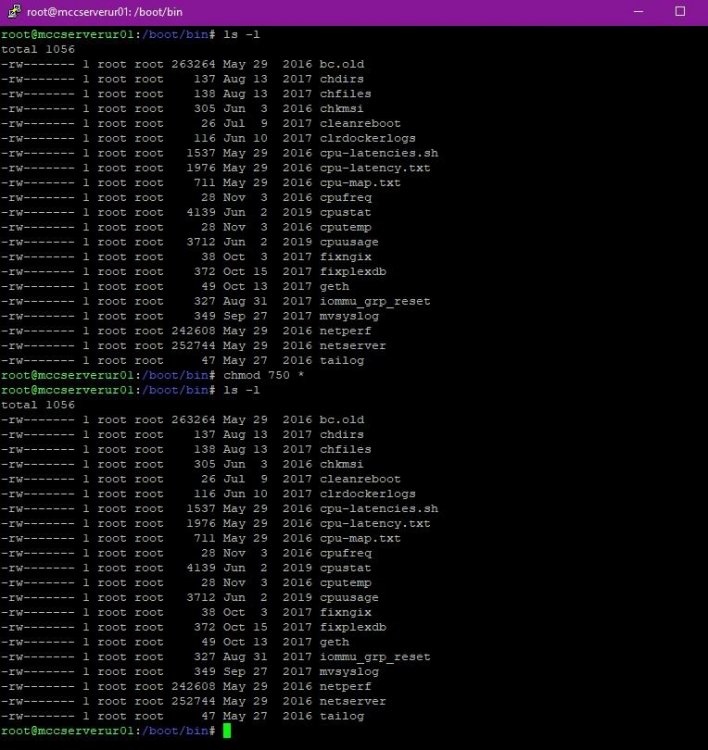Select cpufreq in the listing after chmod
The height and width of the screenshot is (750, 708).
[x=345, y=553]
